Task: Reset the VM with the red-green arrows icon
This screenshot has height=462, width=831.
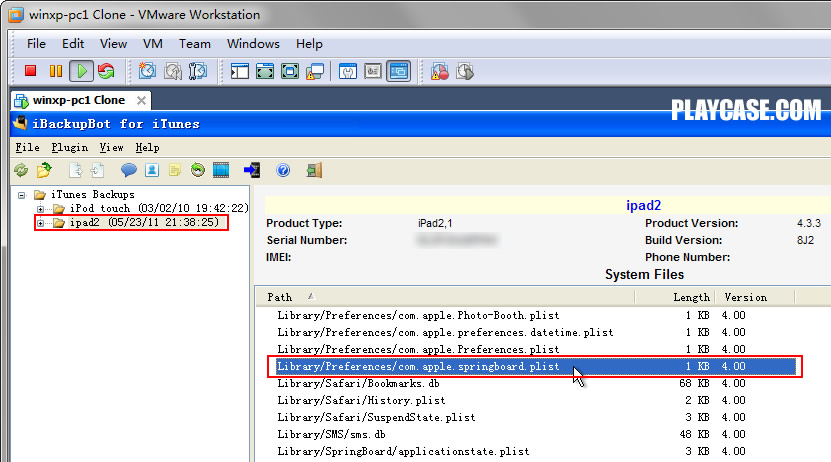Action: (106, 71)
